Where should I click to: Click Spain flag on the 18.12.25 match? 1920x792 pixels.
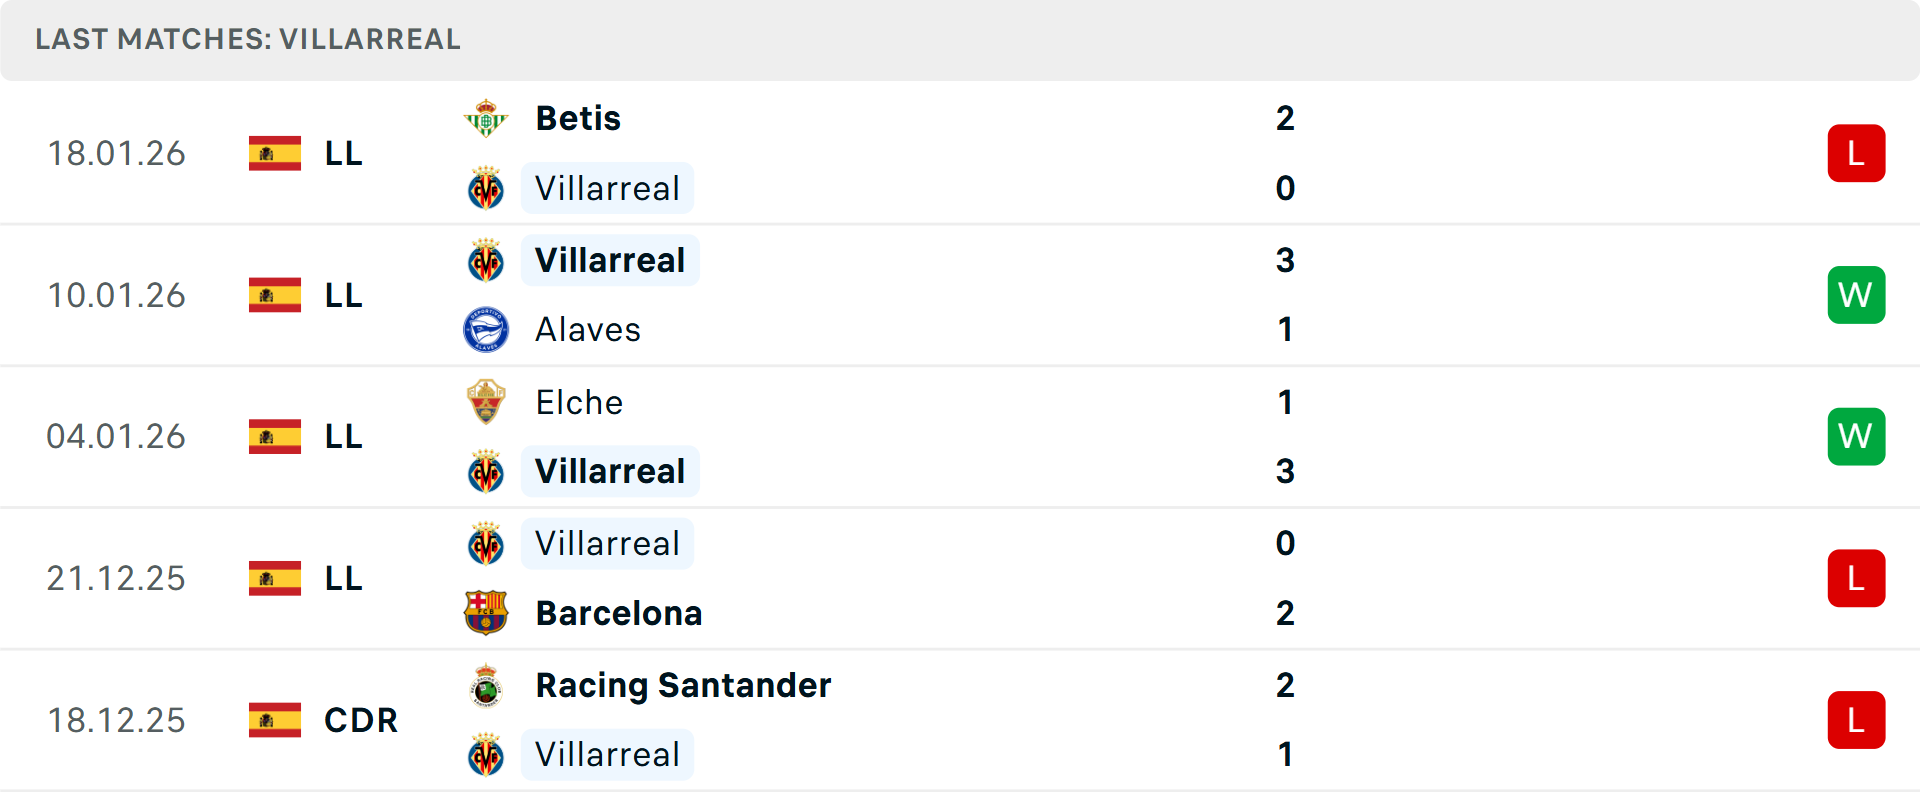[275, 720]
